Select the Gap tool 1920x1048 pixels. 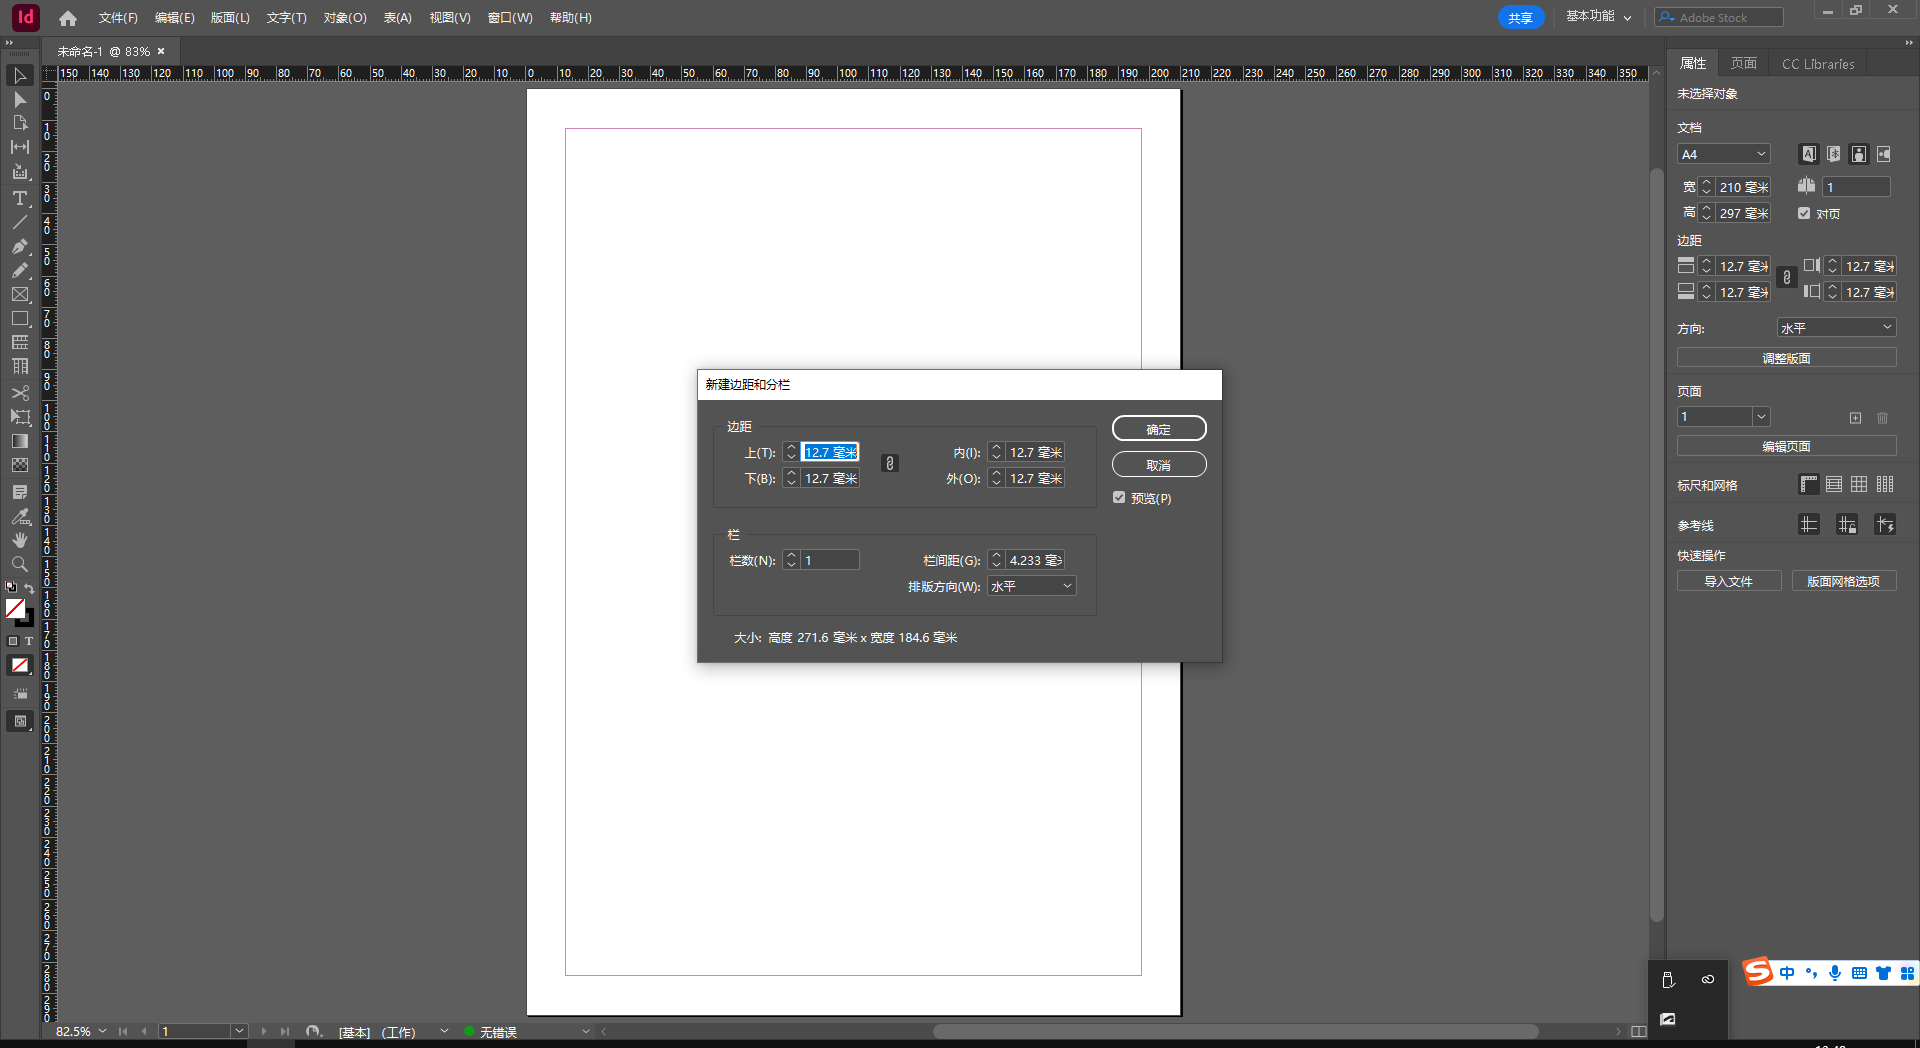pos(19,147)
